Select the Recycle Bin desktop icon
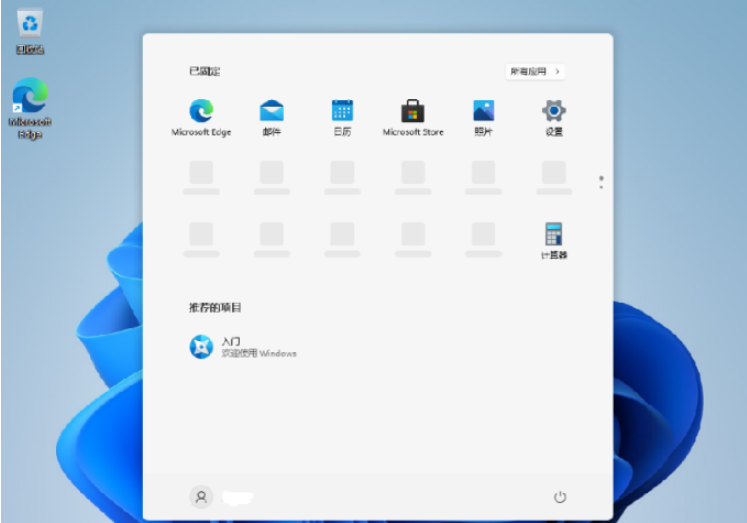 click(x=30, y=31)
